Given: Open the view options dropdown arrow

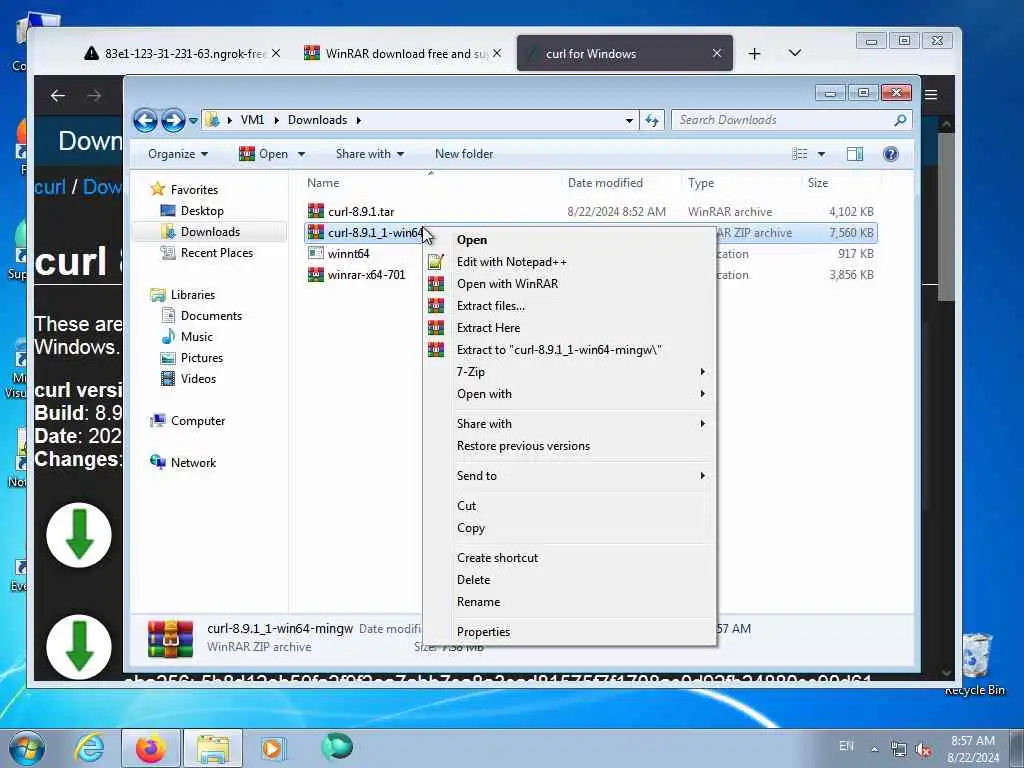Looking at the screenshot, I should click(x=821, y=154).
